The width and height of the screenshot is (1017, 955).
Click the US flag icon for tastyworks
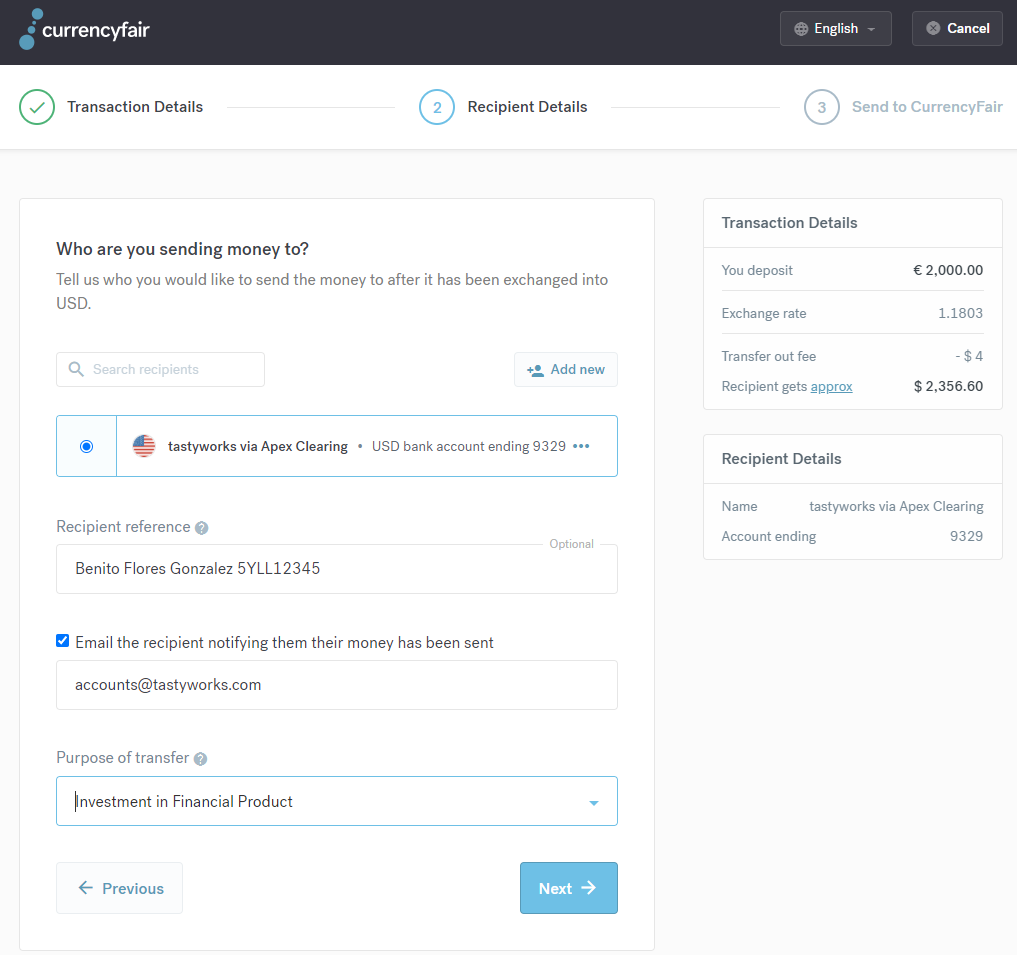pos(144,446)
